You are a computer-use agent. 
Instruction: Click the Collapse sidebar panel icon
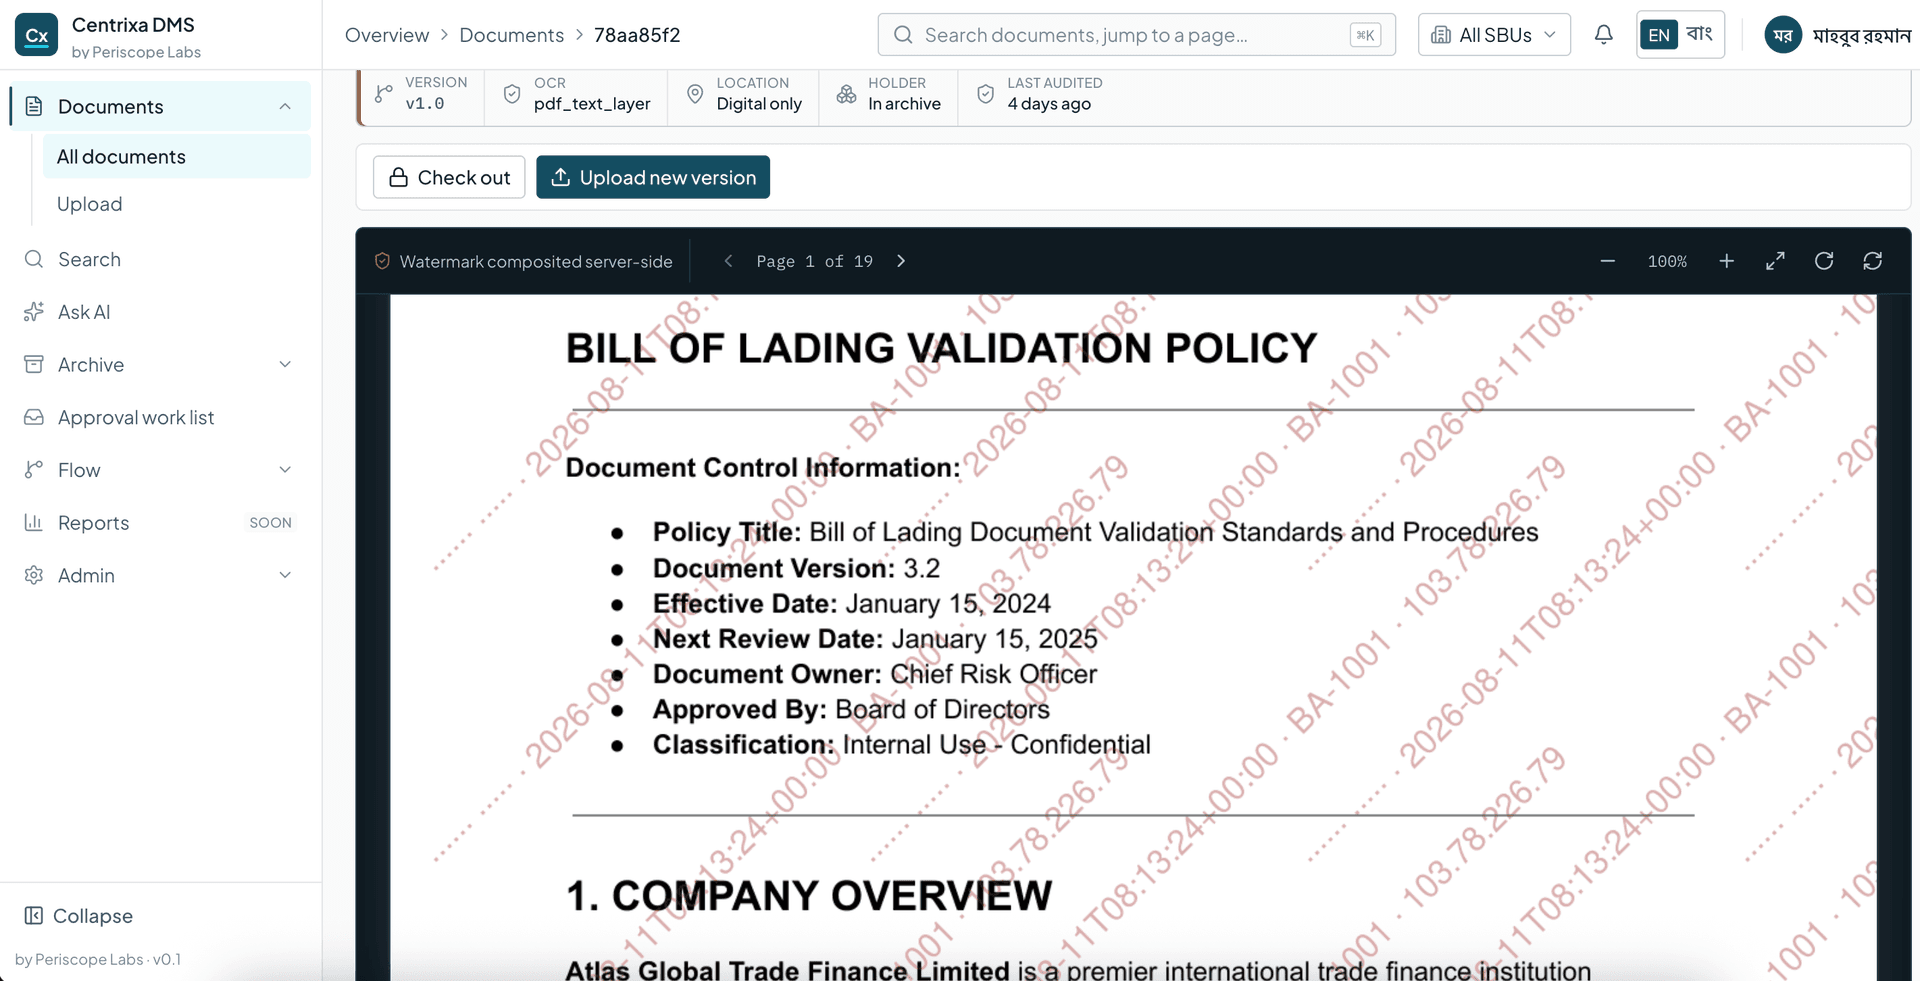point(34,915)
